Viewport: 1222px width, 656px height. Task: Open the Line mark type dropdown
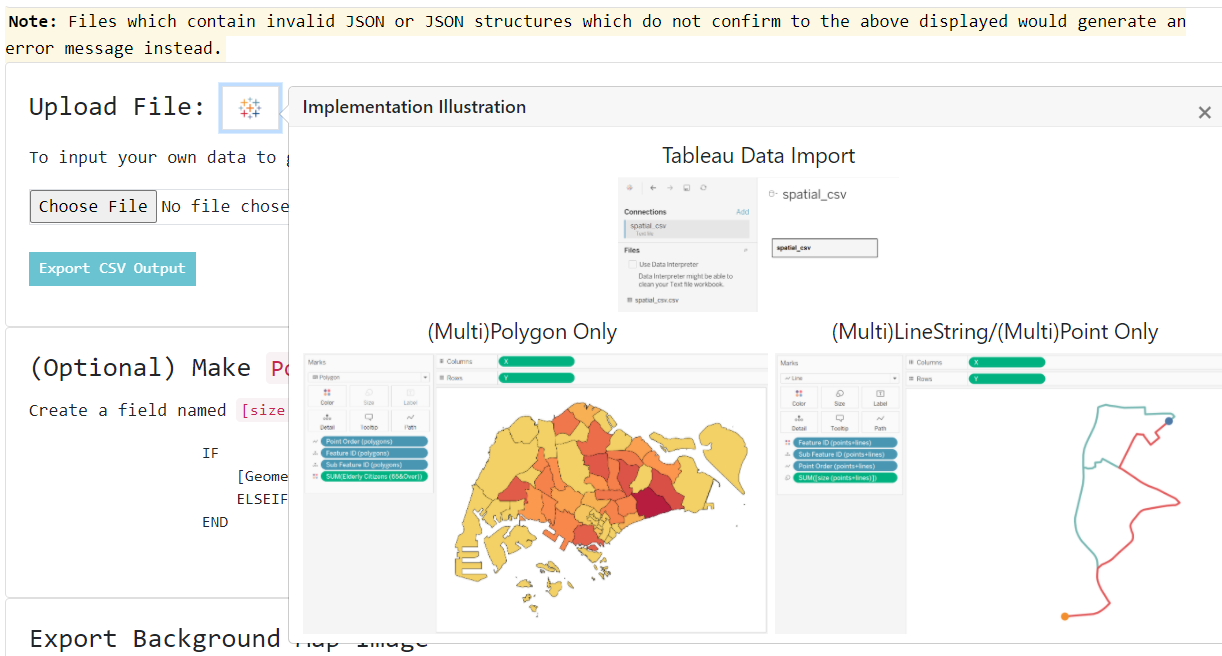pyautogui.click(x=839, y=378)
